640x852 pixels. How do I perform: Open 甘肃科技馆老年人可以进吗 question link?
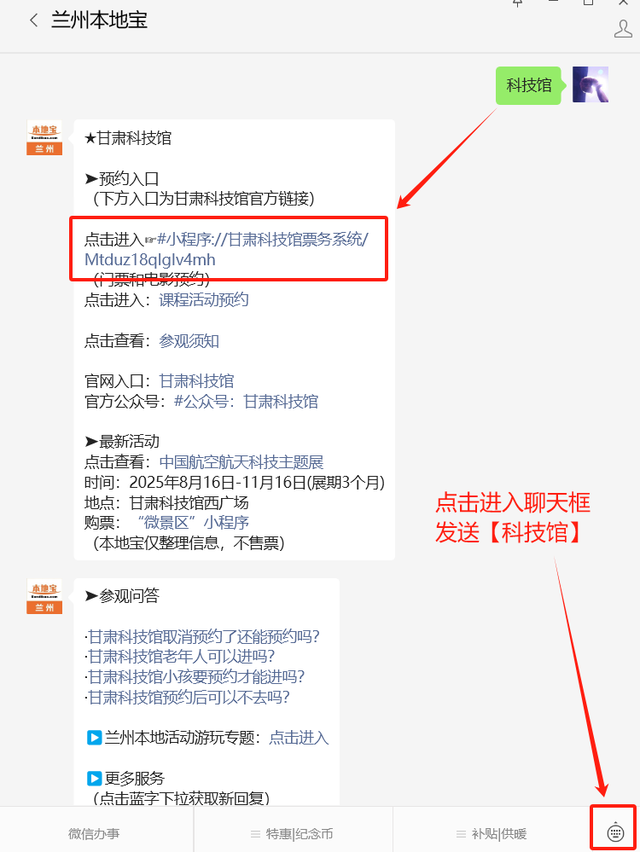[x=181, y=657]
